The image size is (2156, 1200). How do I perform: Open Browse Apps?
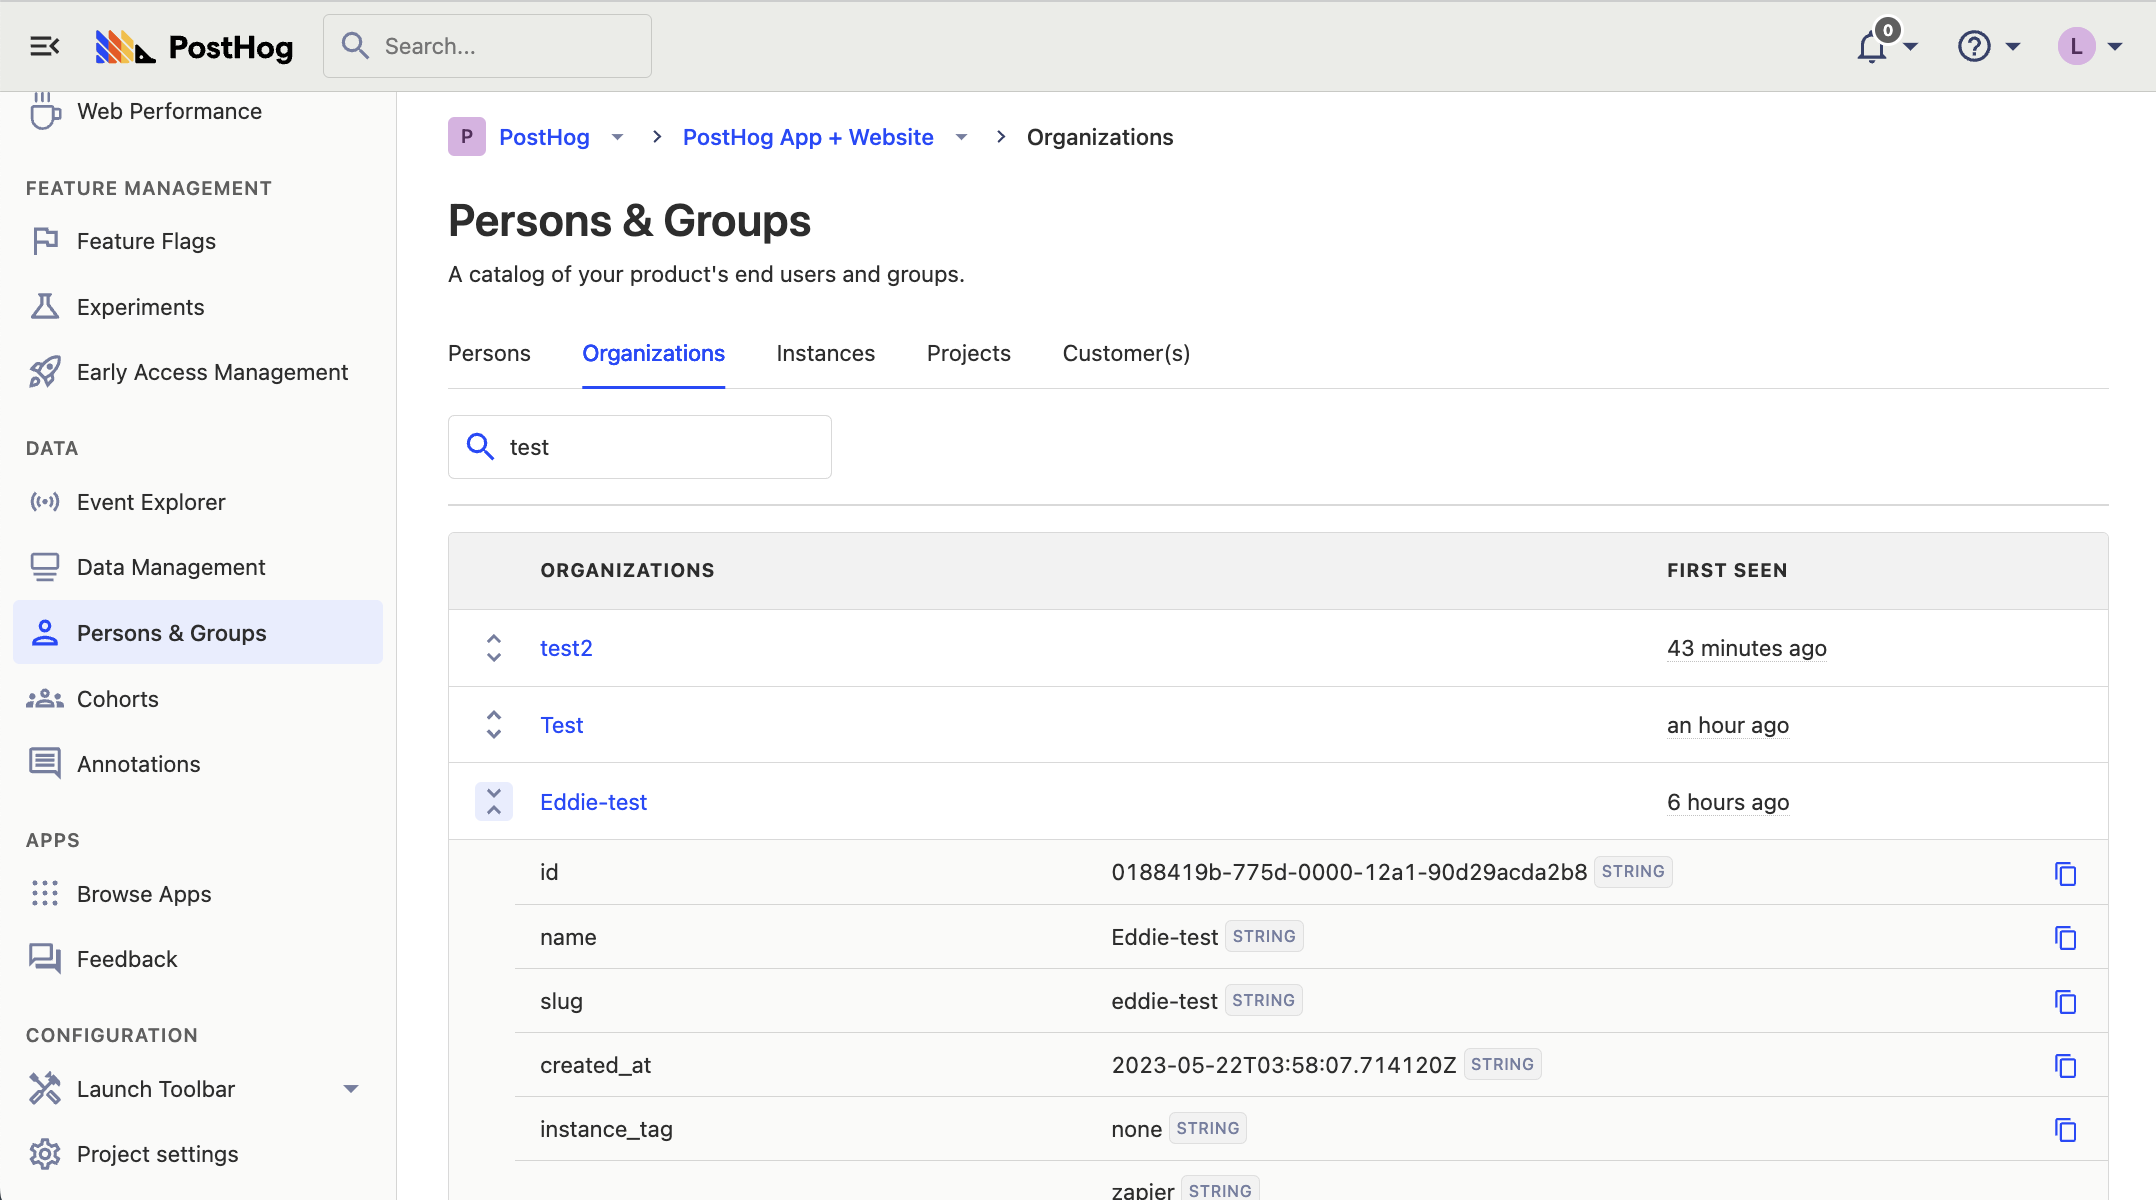pyautogui.click(x=143, y=893)
